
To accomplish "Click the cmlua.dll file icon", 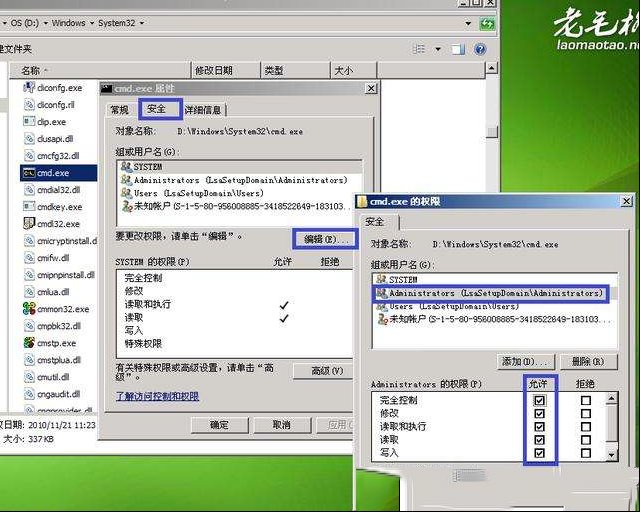I will pos(29,292).
